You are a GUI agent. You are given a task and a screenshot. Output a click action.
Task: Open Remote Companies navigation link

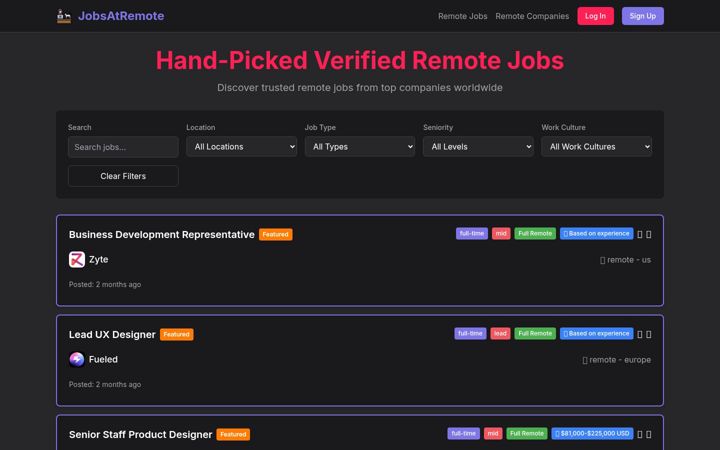532,16
